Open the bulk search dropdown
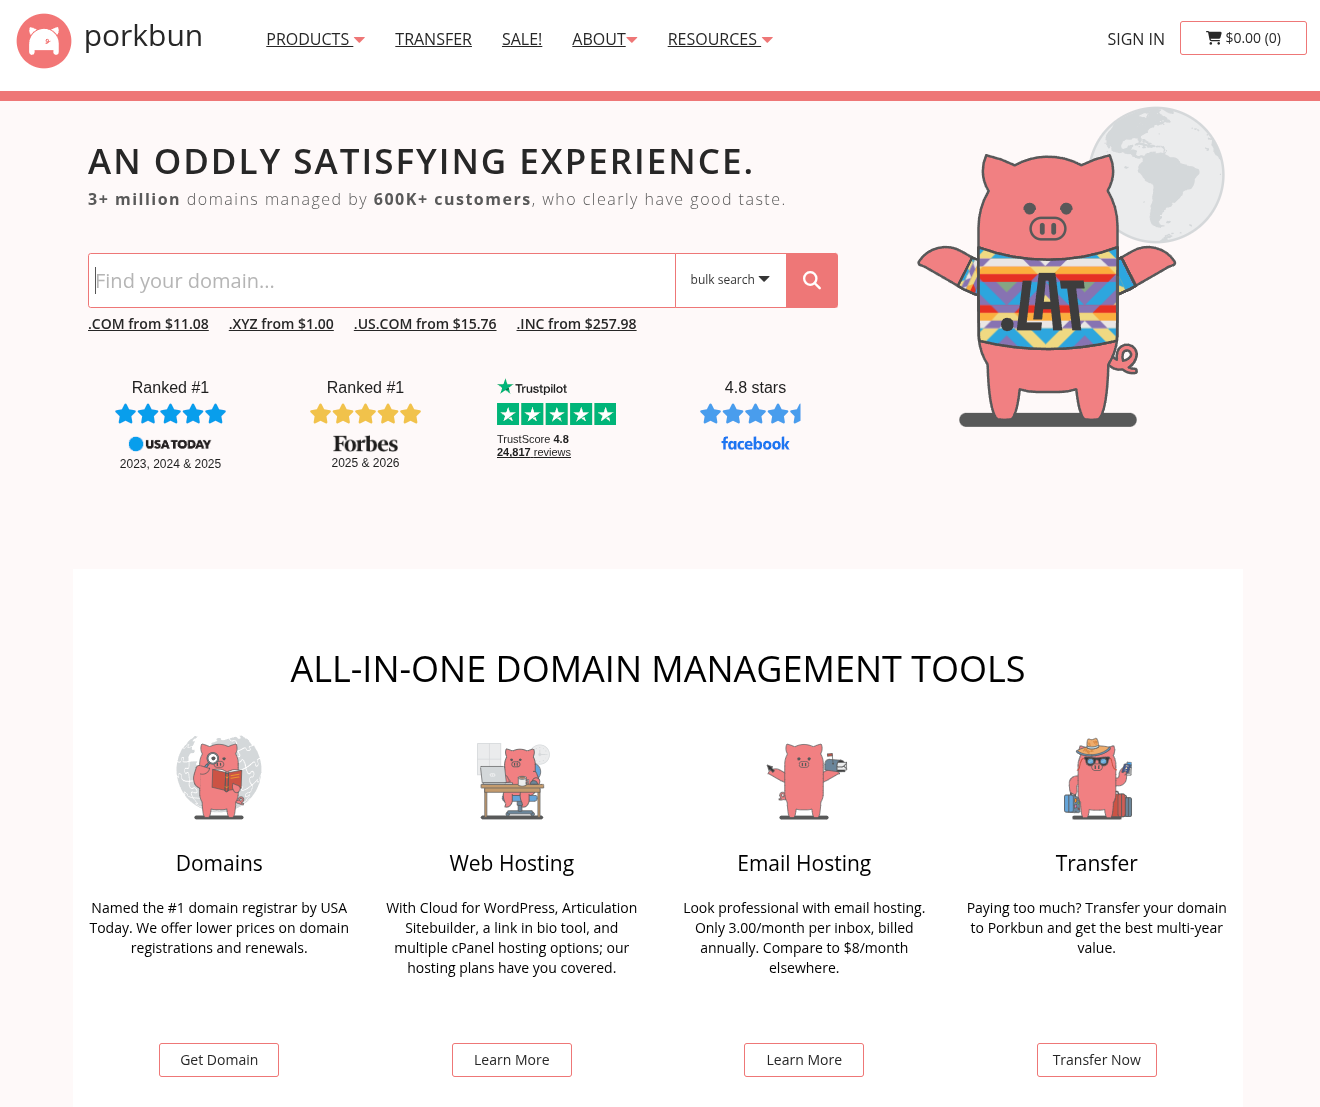Image resolution: width=1320 pixels, height=1107 pixels. [730, 280]
